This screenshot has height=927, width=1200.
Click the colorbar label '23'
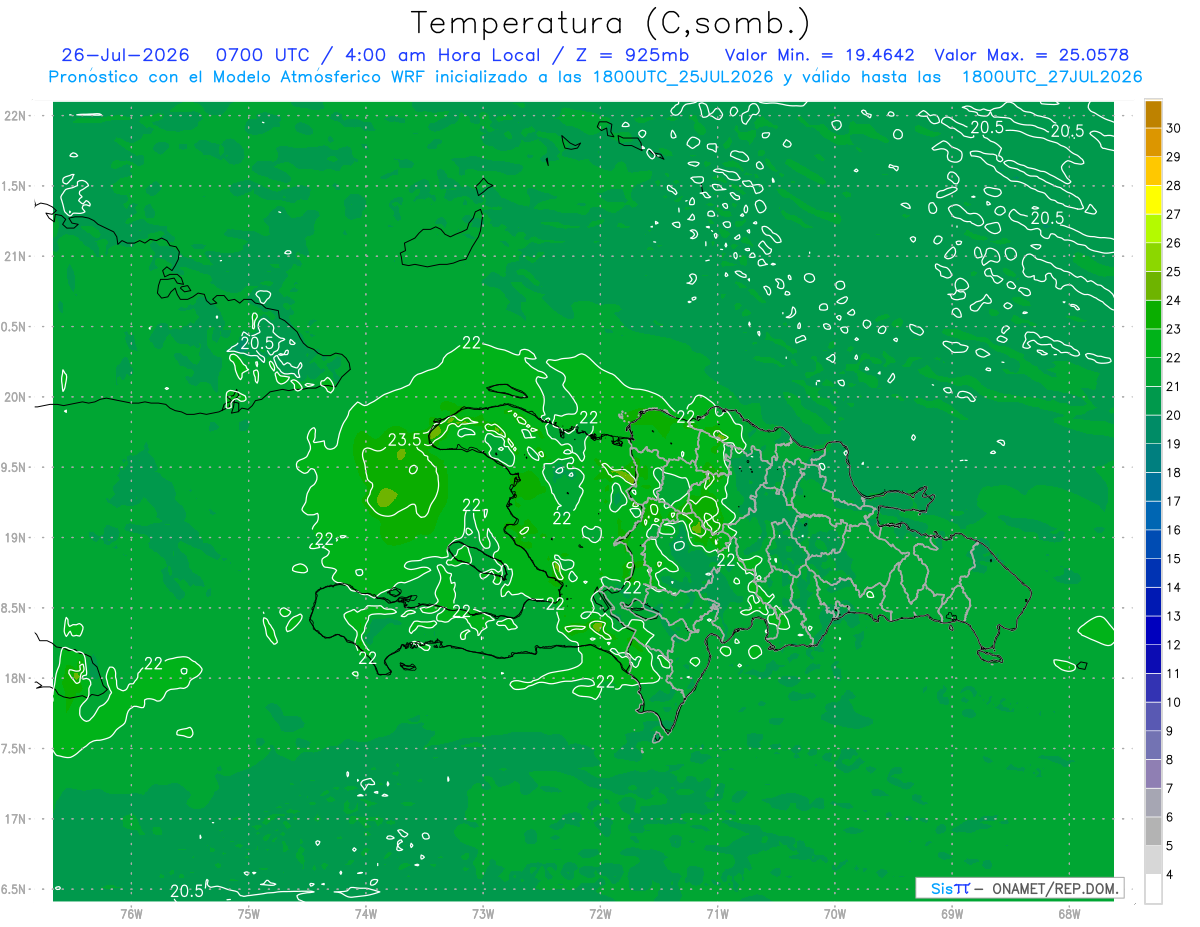tap(1174, 329)
